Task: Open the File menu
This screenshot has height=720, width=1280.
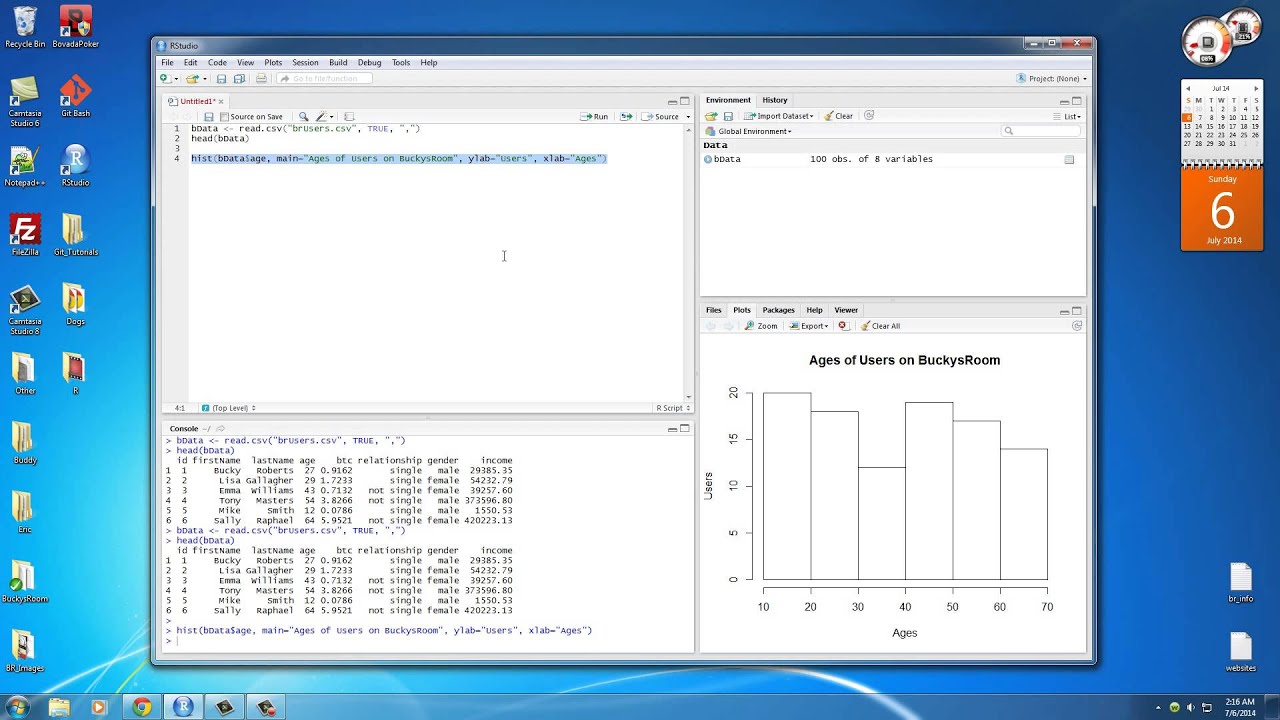Action: (x=168, y=62)
